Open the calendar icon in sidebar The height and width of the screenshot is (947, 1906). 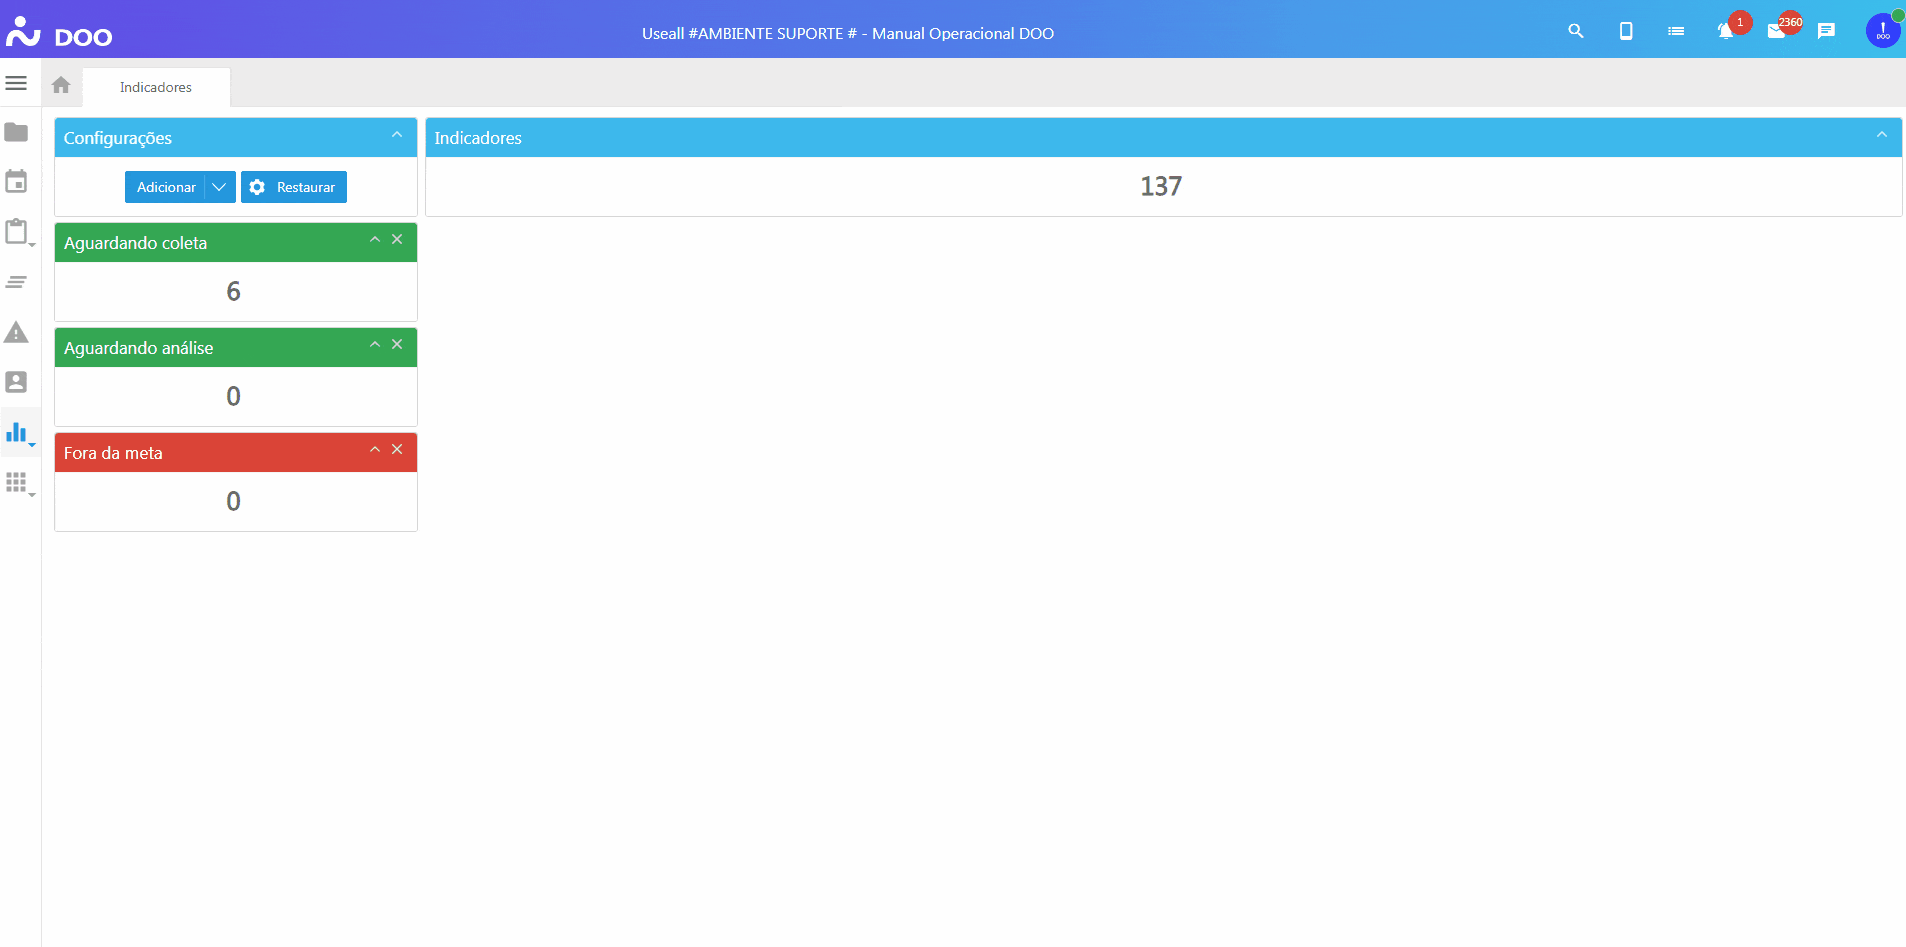point(16,182)
